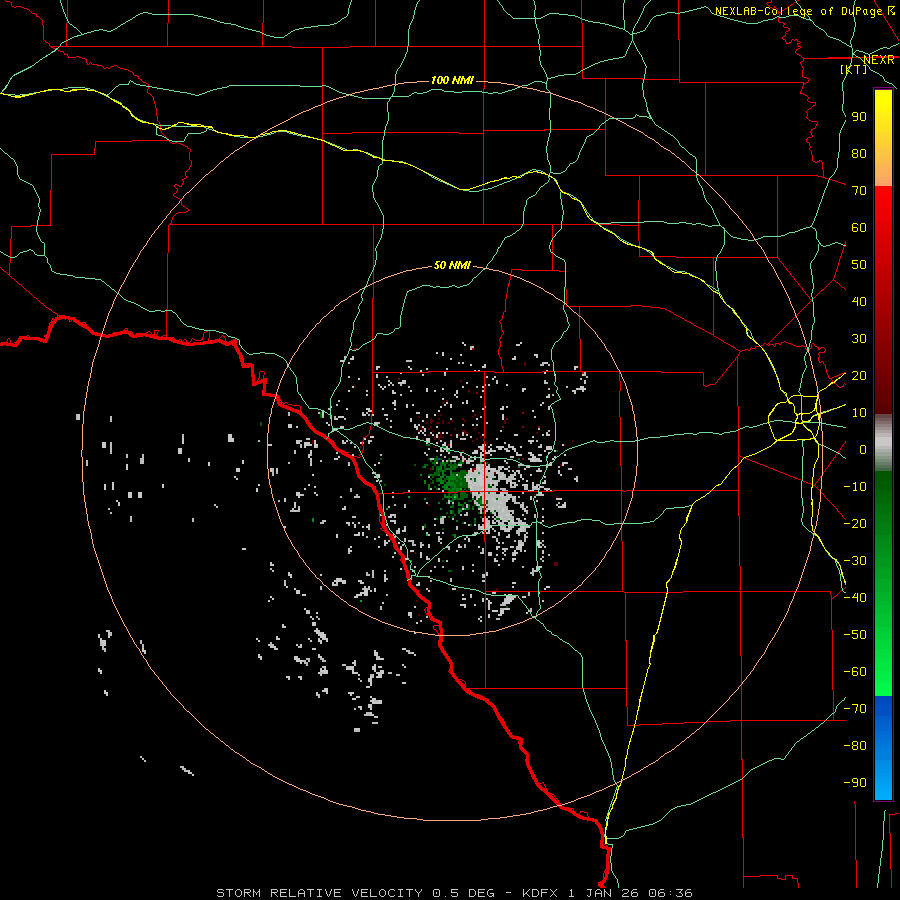Click the positive 10 scale value
Viewport: 900px width, 900px height.
(x=859, y=413)
